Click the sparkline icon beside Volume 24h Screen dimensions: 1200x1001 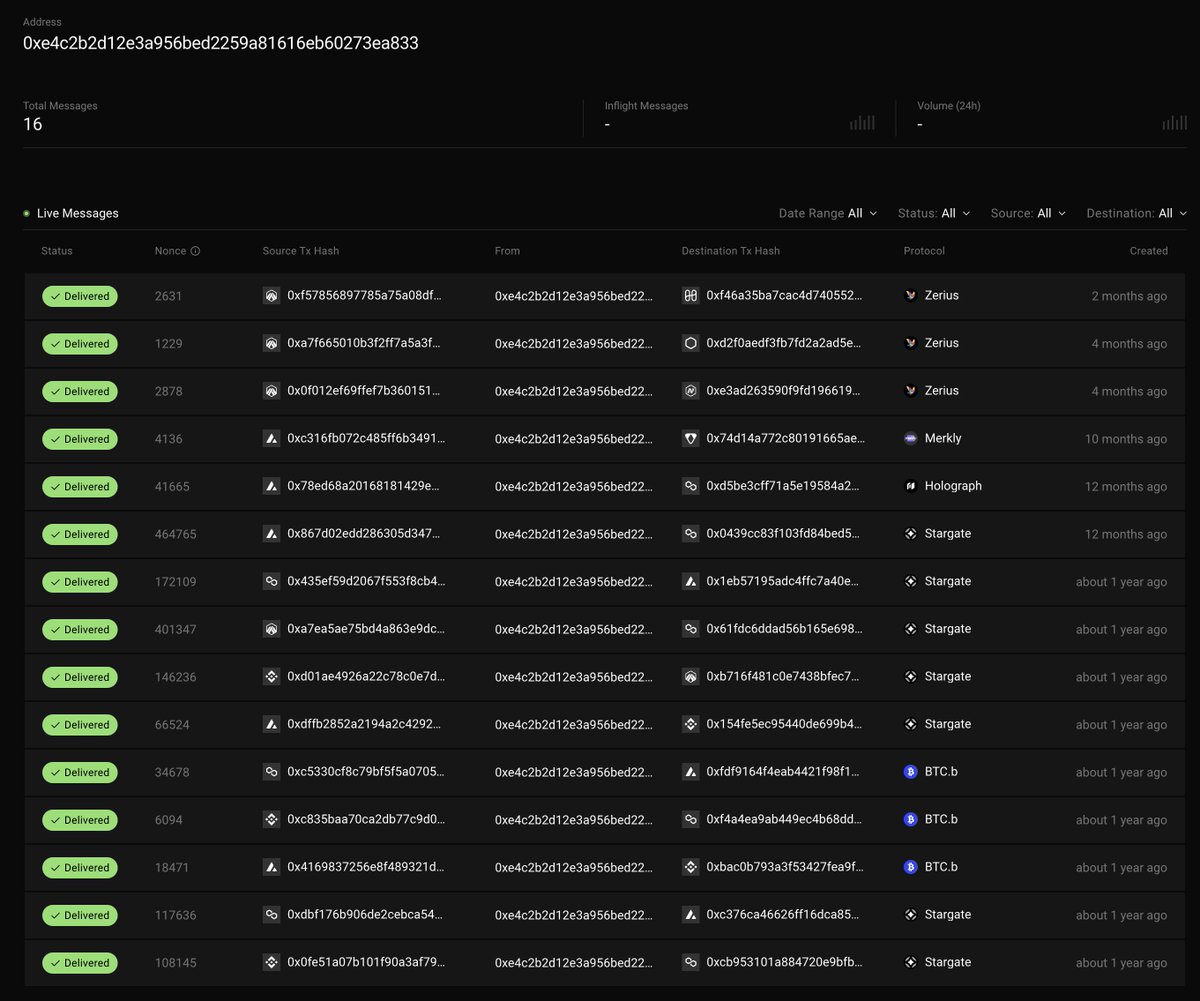1174,122
